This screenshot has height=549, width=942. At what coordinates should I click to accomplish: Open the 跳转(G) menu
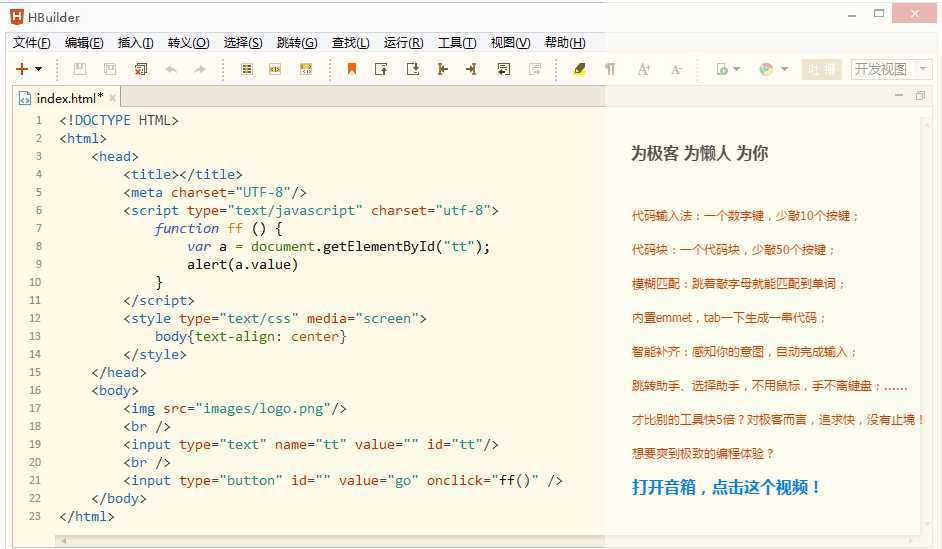pos(297,43)
